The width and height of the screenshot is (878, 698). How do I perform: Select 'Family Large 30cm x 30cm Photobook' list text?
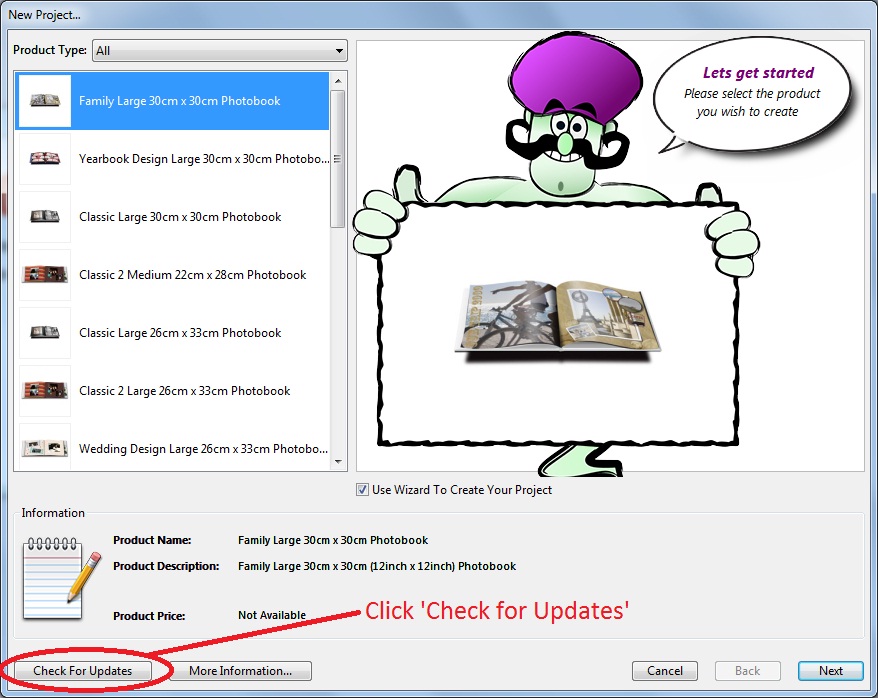pyautogui.click(x=180, y=101)
